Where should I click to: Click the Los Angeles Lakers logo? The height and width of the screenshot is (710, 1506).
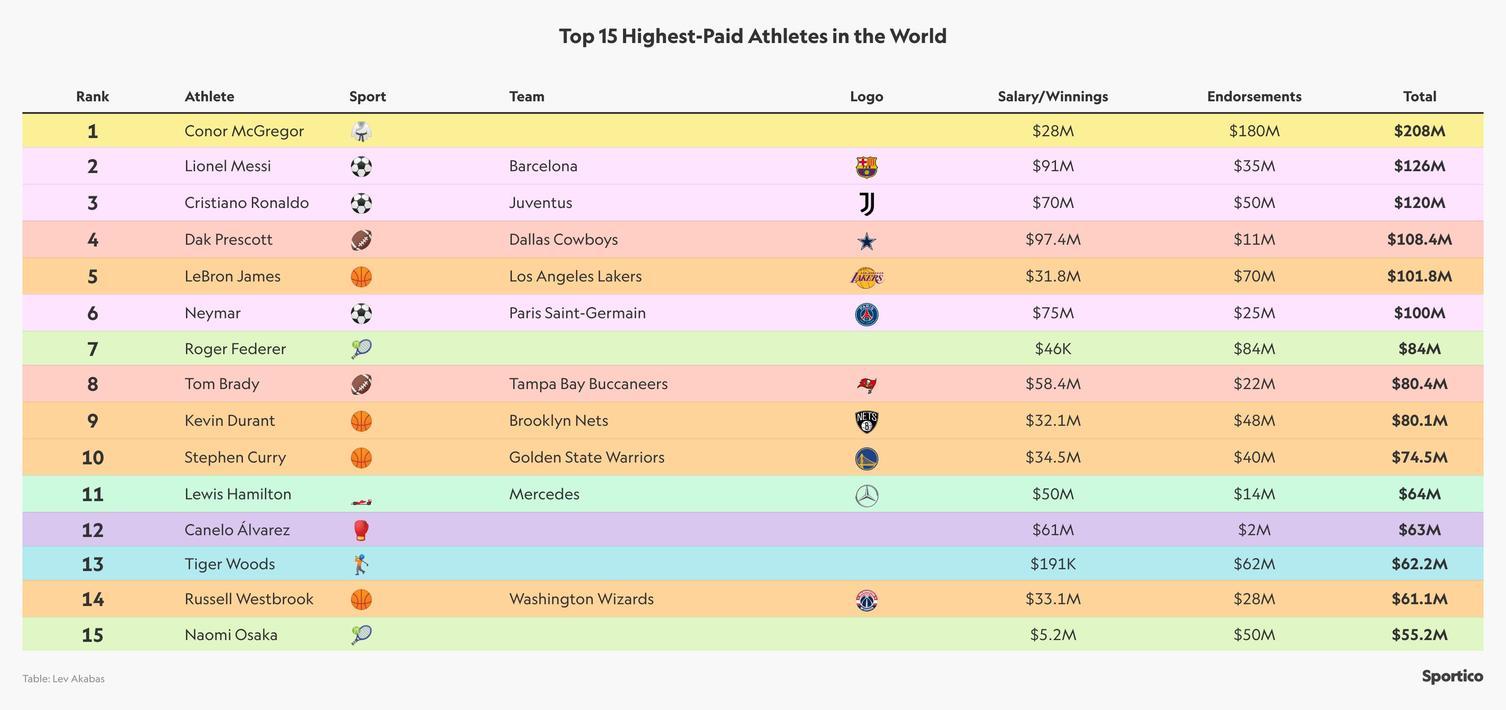tap(866, 277)
